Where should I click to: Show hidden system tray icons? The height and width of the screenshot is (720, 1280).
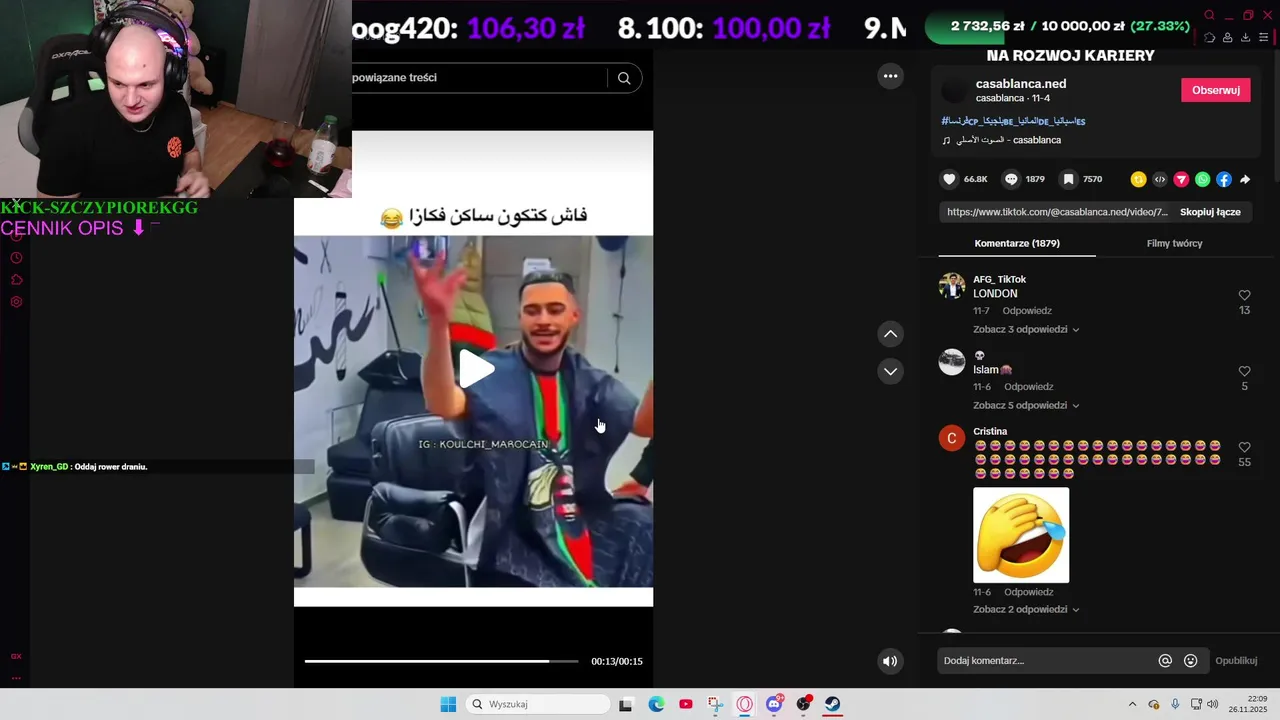pos(1132,704)
